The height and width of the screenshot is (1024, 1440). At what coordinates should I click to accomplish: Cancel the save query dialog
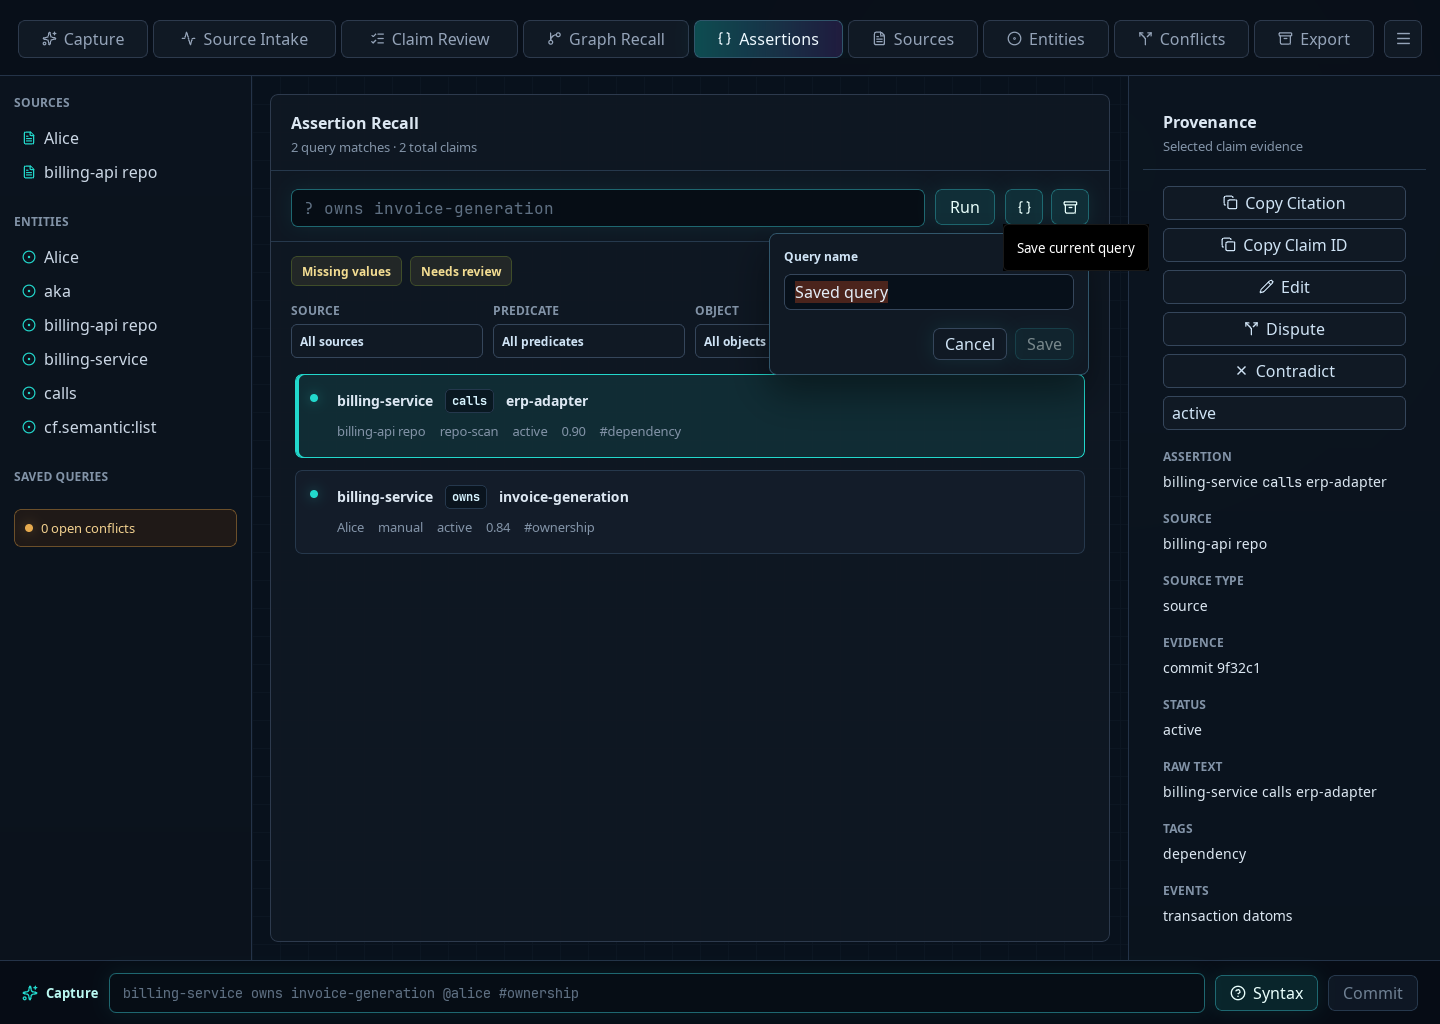tap(970, 344)
